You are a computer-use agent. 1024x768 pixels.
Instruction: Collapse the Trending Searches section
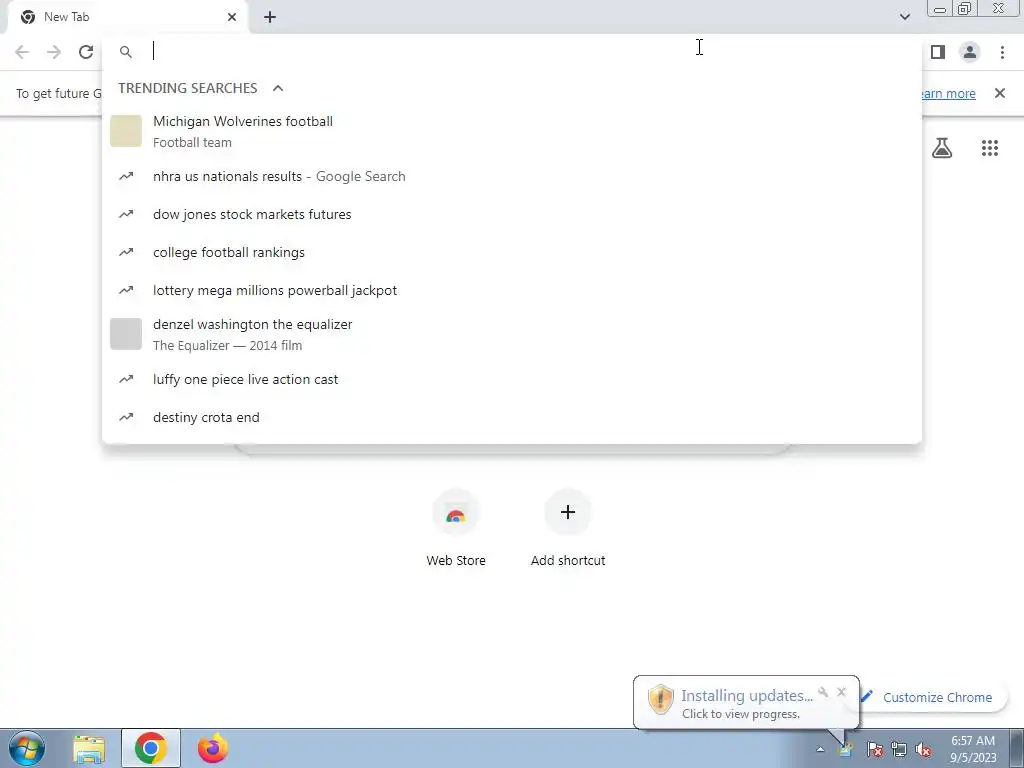coord(278,88)
